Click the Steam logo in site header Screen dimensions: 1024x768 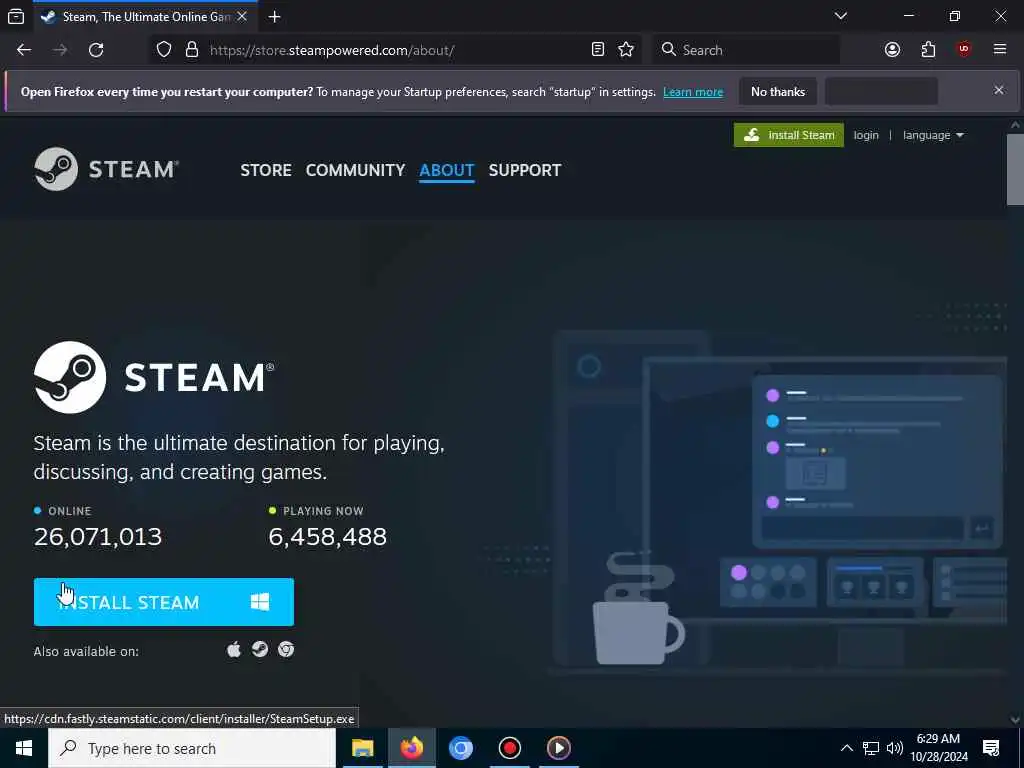pos(106,169)
